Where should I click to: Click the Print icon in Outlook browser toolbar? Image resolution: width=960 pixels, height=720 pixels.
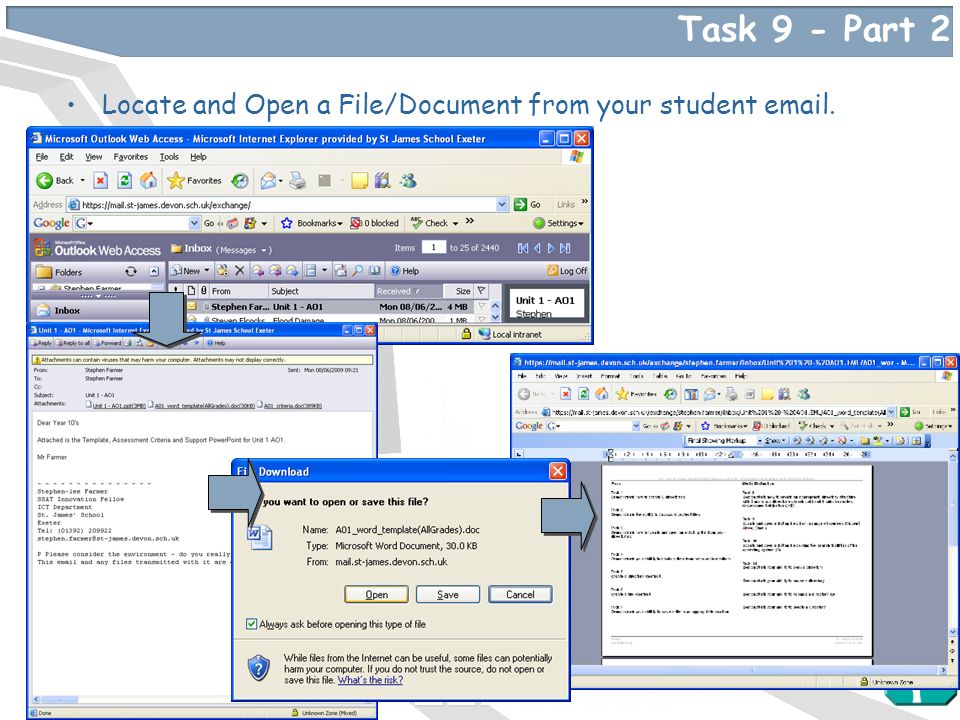[x=298, y=181]
